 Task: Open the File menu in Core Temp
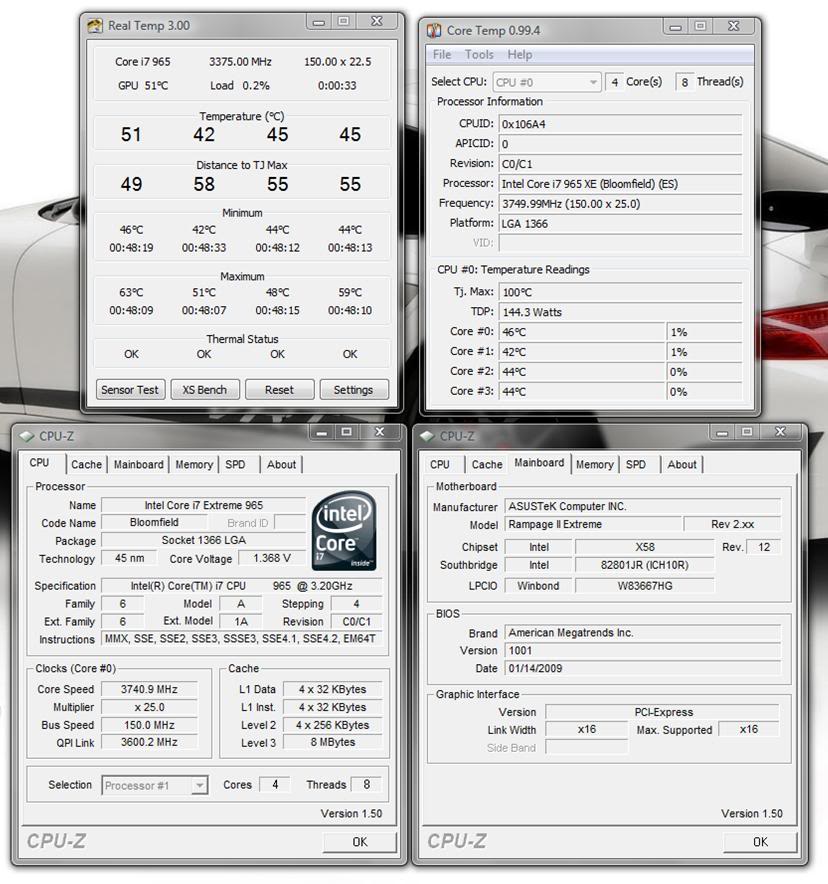click(x=442, y=55)
